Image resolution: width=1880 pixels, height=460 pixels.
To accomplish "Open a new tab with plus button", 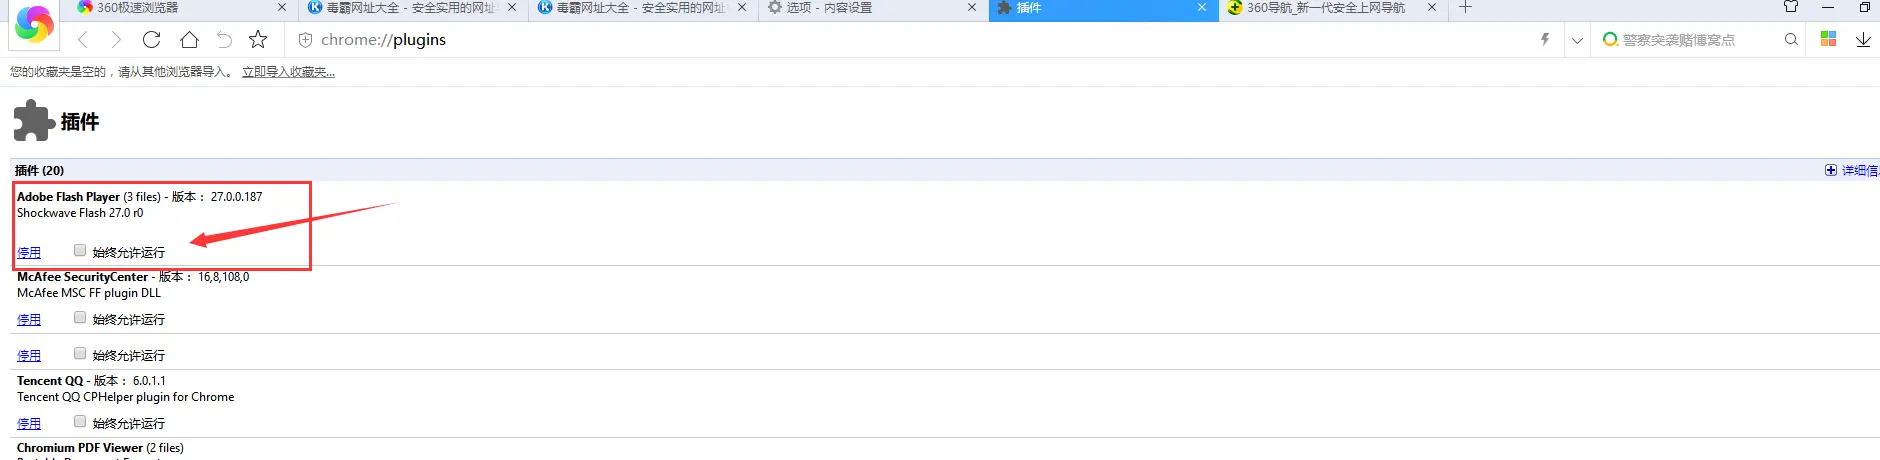I will (1465, 7).
